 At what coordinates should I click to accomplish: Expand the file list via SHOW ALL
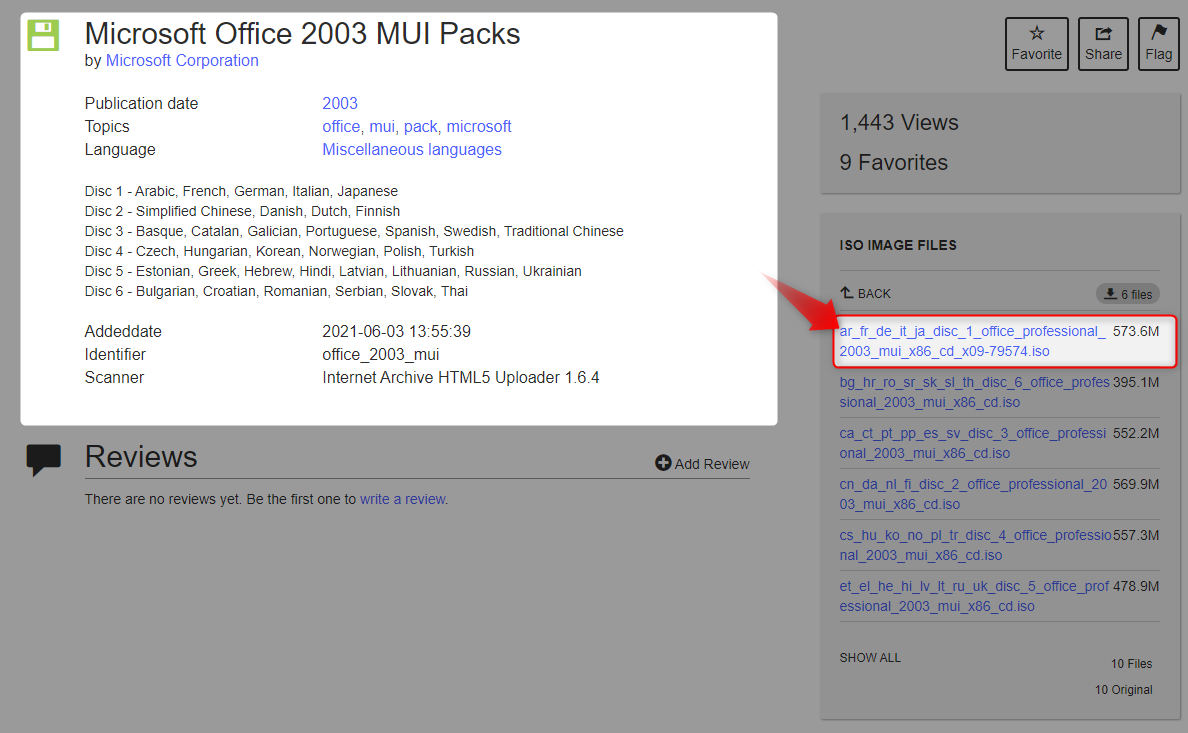click(x=868, y=657)
